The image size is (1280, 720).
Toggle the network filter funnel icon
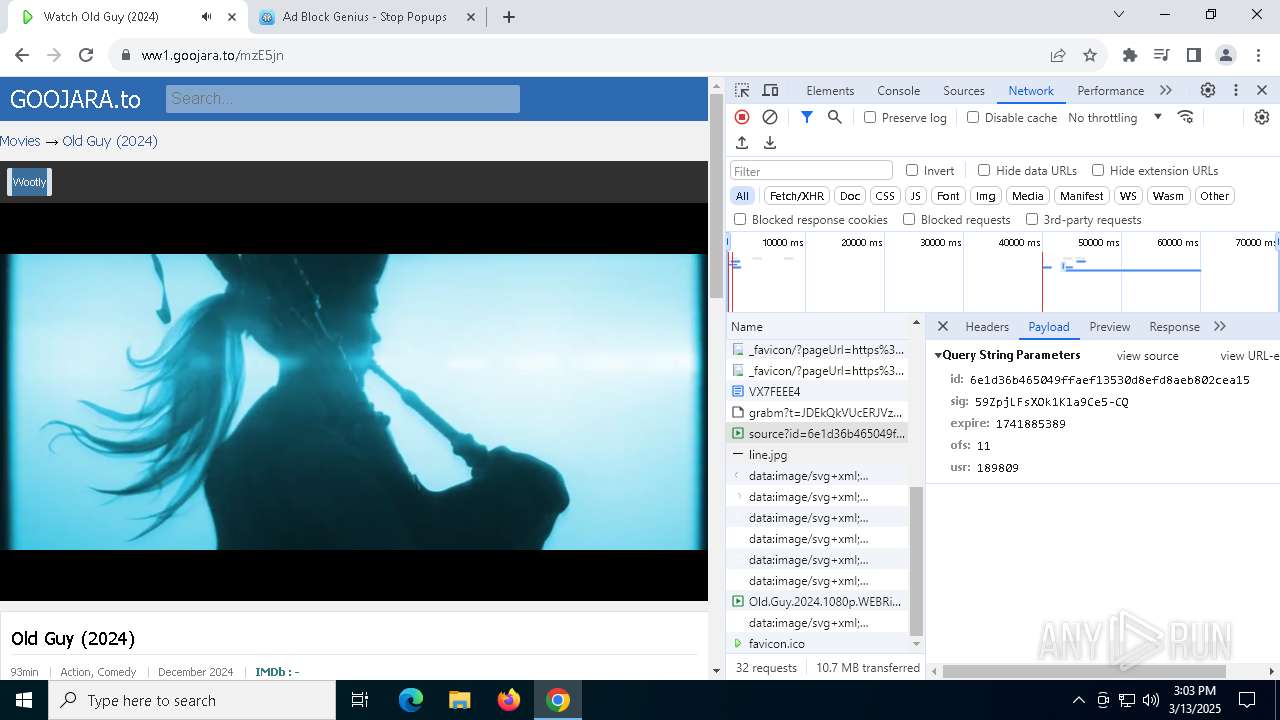(x=807, y=117)
